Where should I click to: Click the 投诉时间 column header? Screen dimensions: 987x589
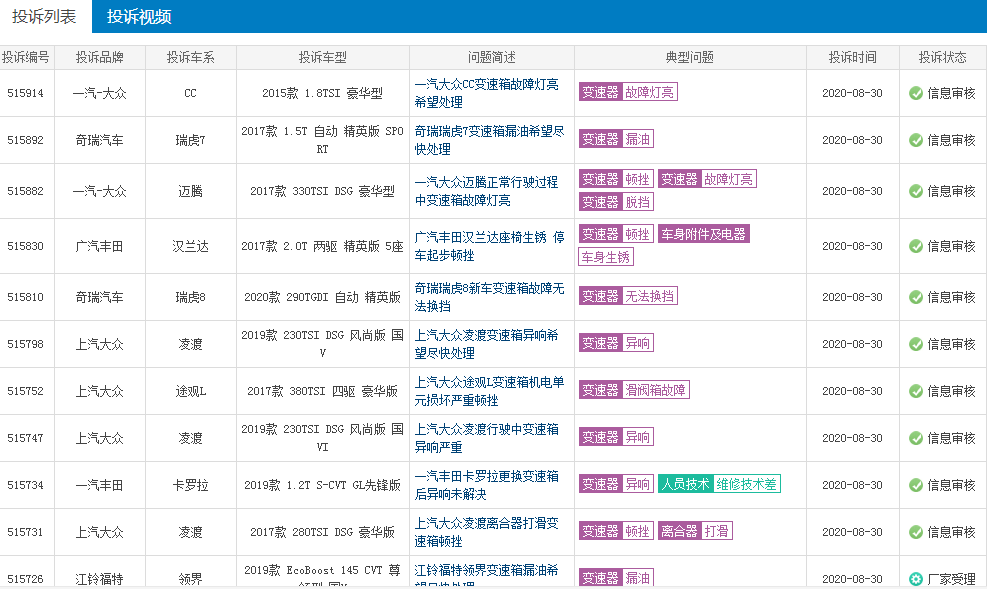(852, 57)
